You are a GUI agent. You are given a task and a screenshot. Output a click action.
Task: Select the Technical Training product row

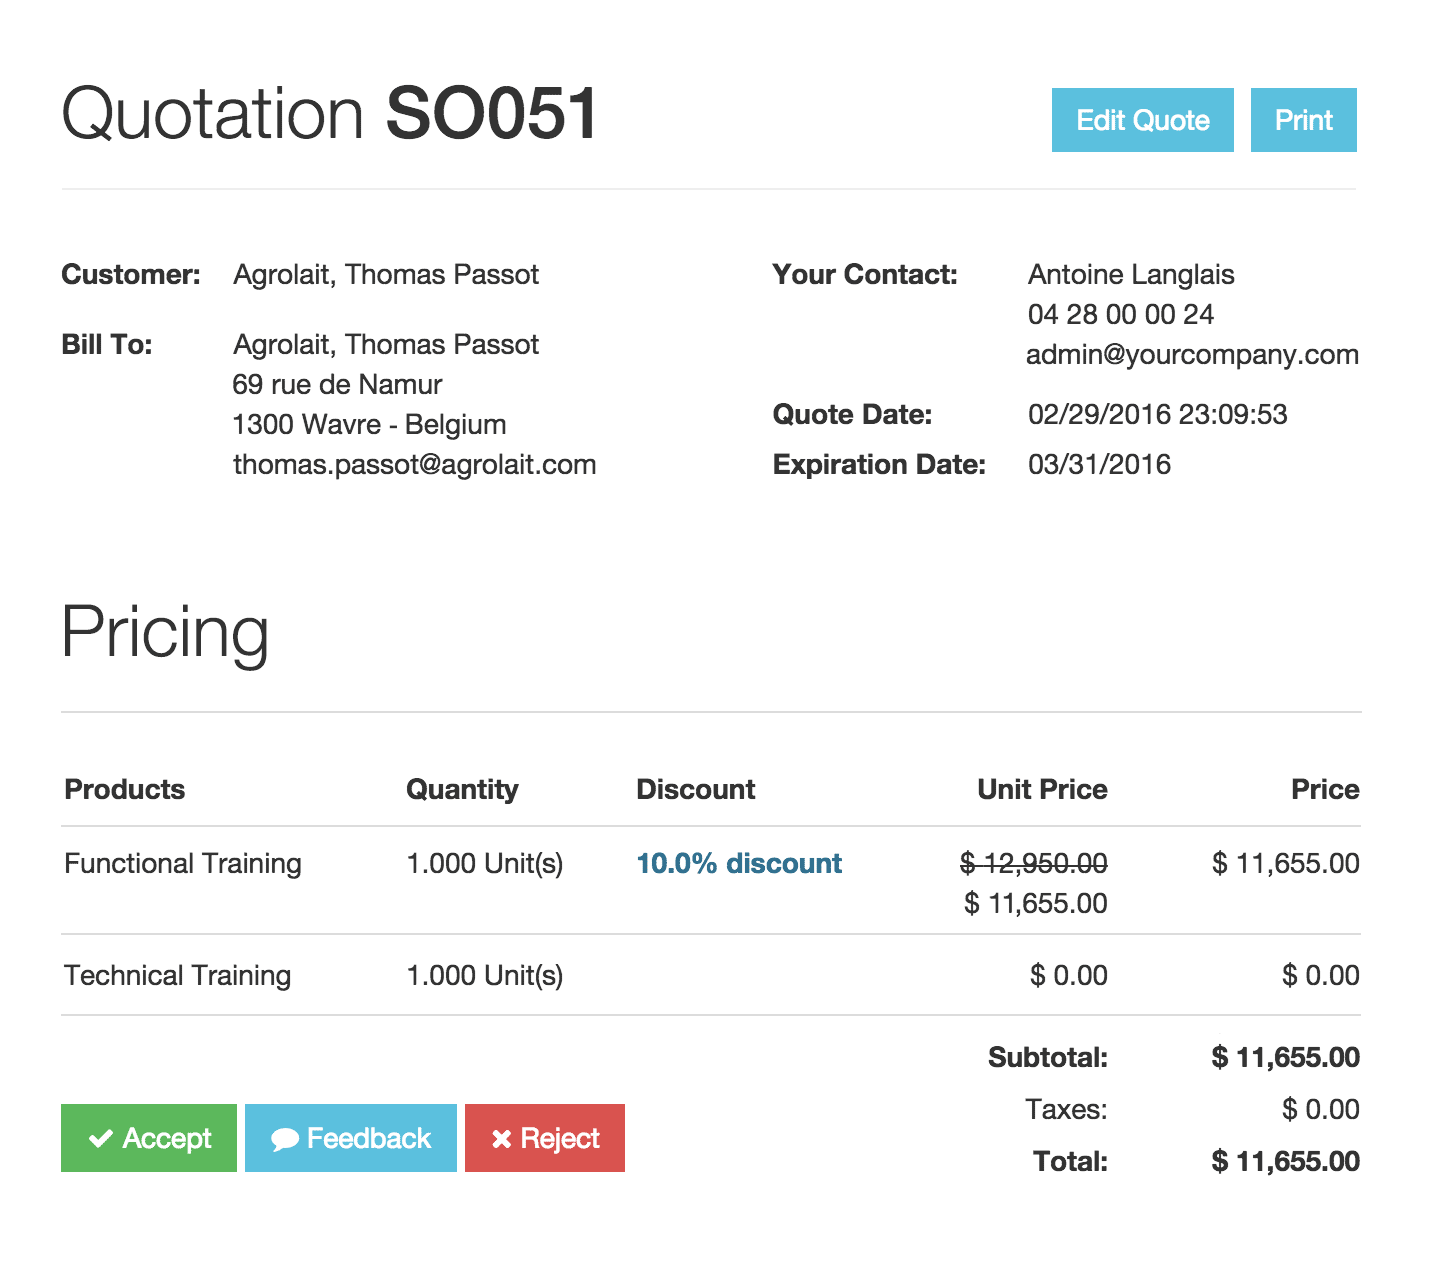pos(177,975)
